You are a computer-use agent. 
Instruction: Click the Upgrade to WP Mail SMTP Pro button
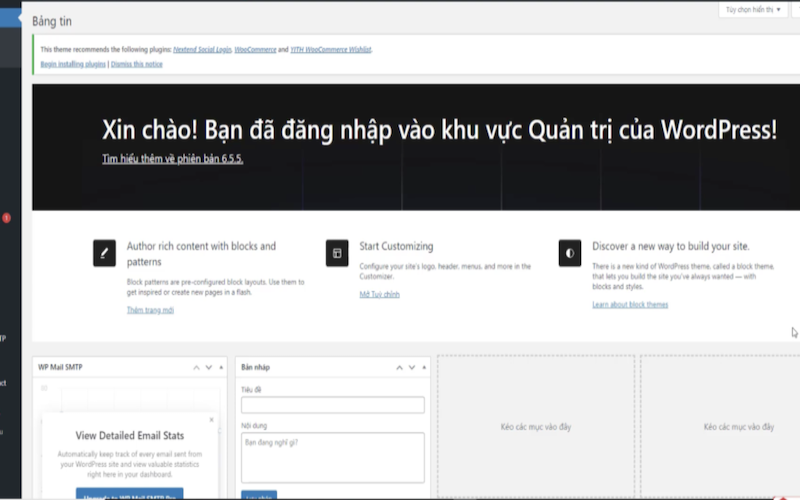point(128,495)
